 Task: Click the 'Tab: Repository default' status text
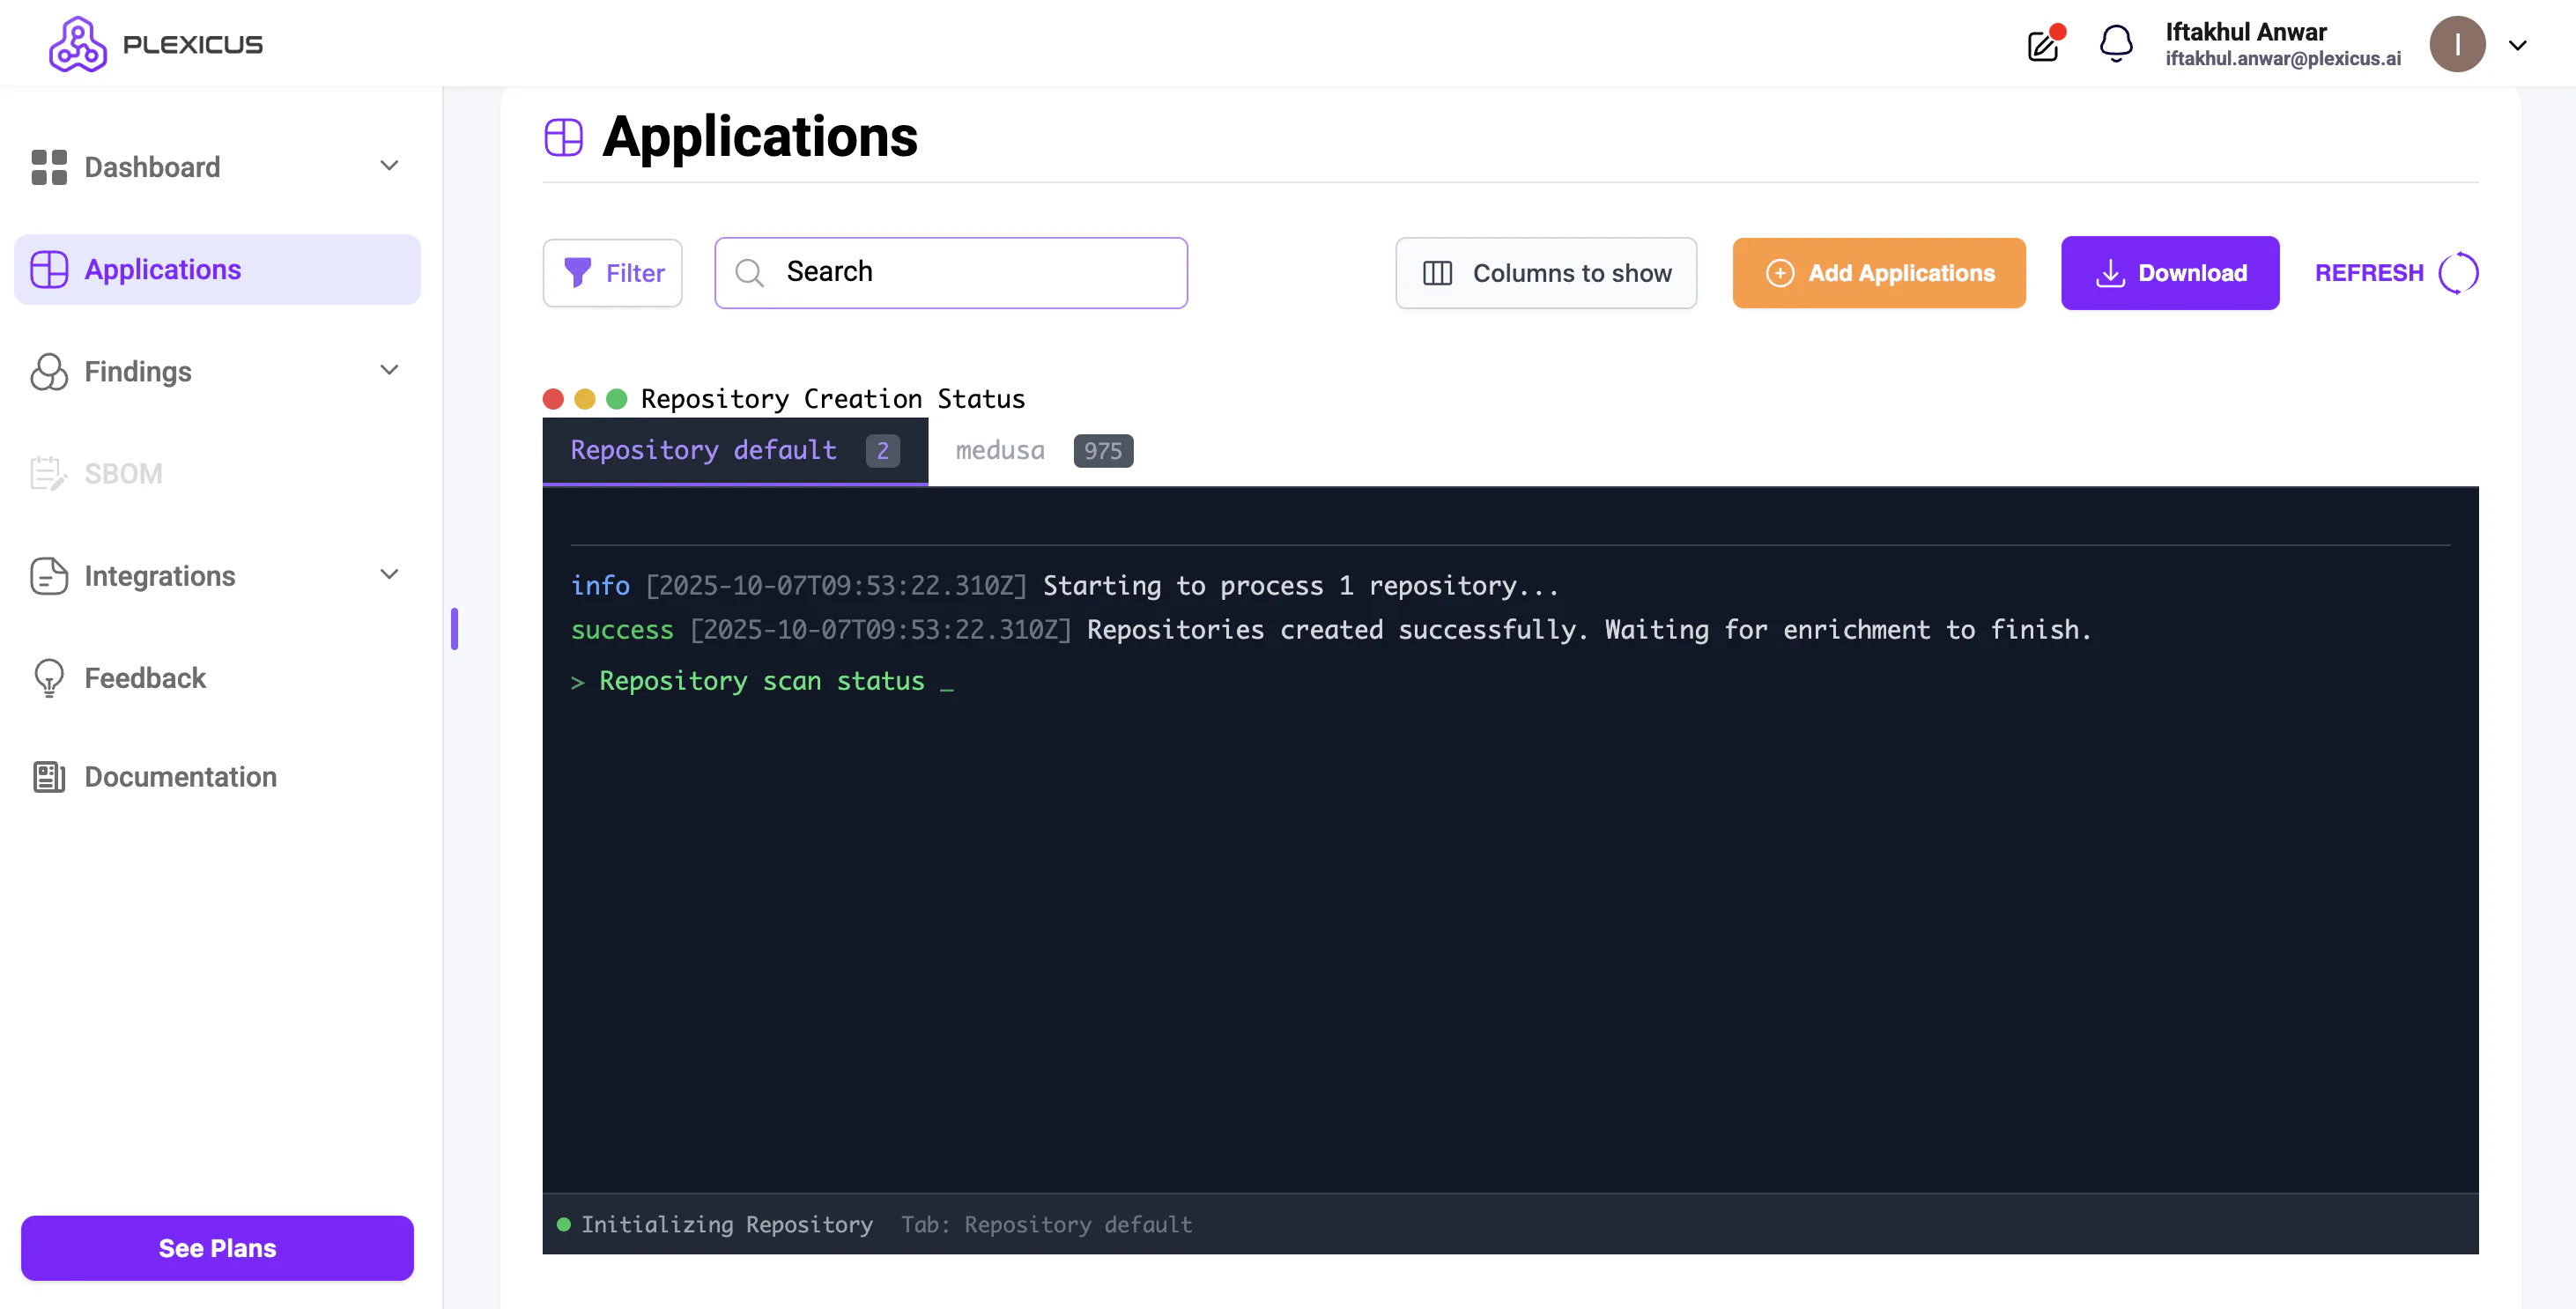tap(1047, 1224)
